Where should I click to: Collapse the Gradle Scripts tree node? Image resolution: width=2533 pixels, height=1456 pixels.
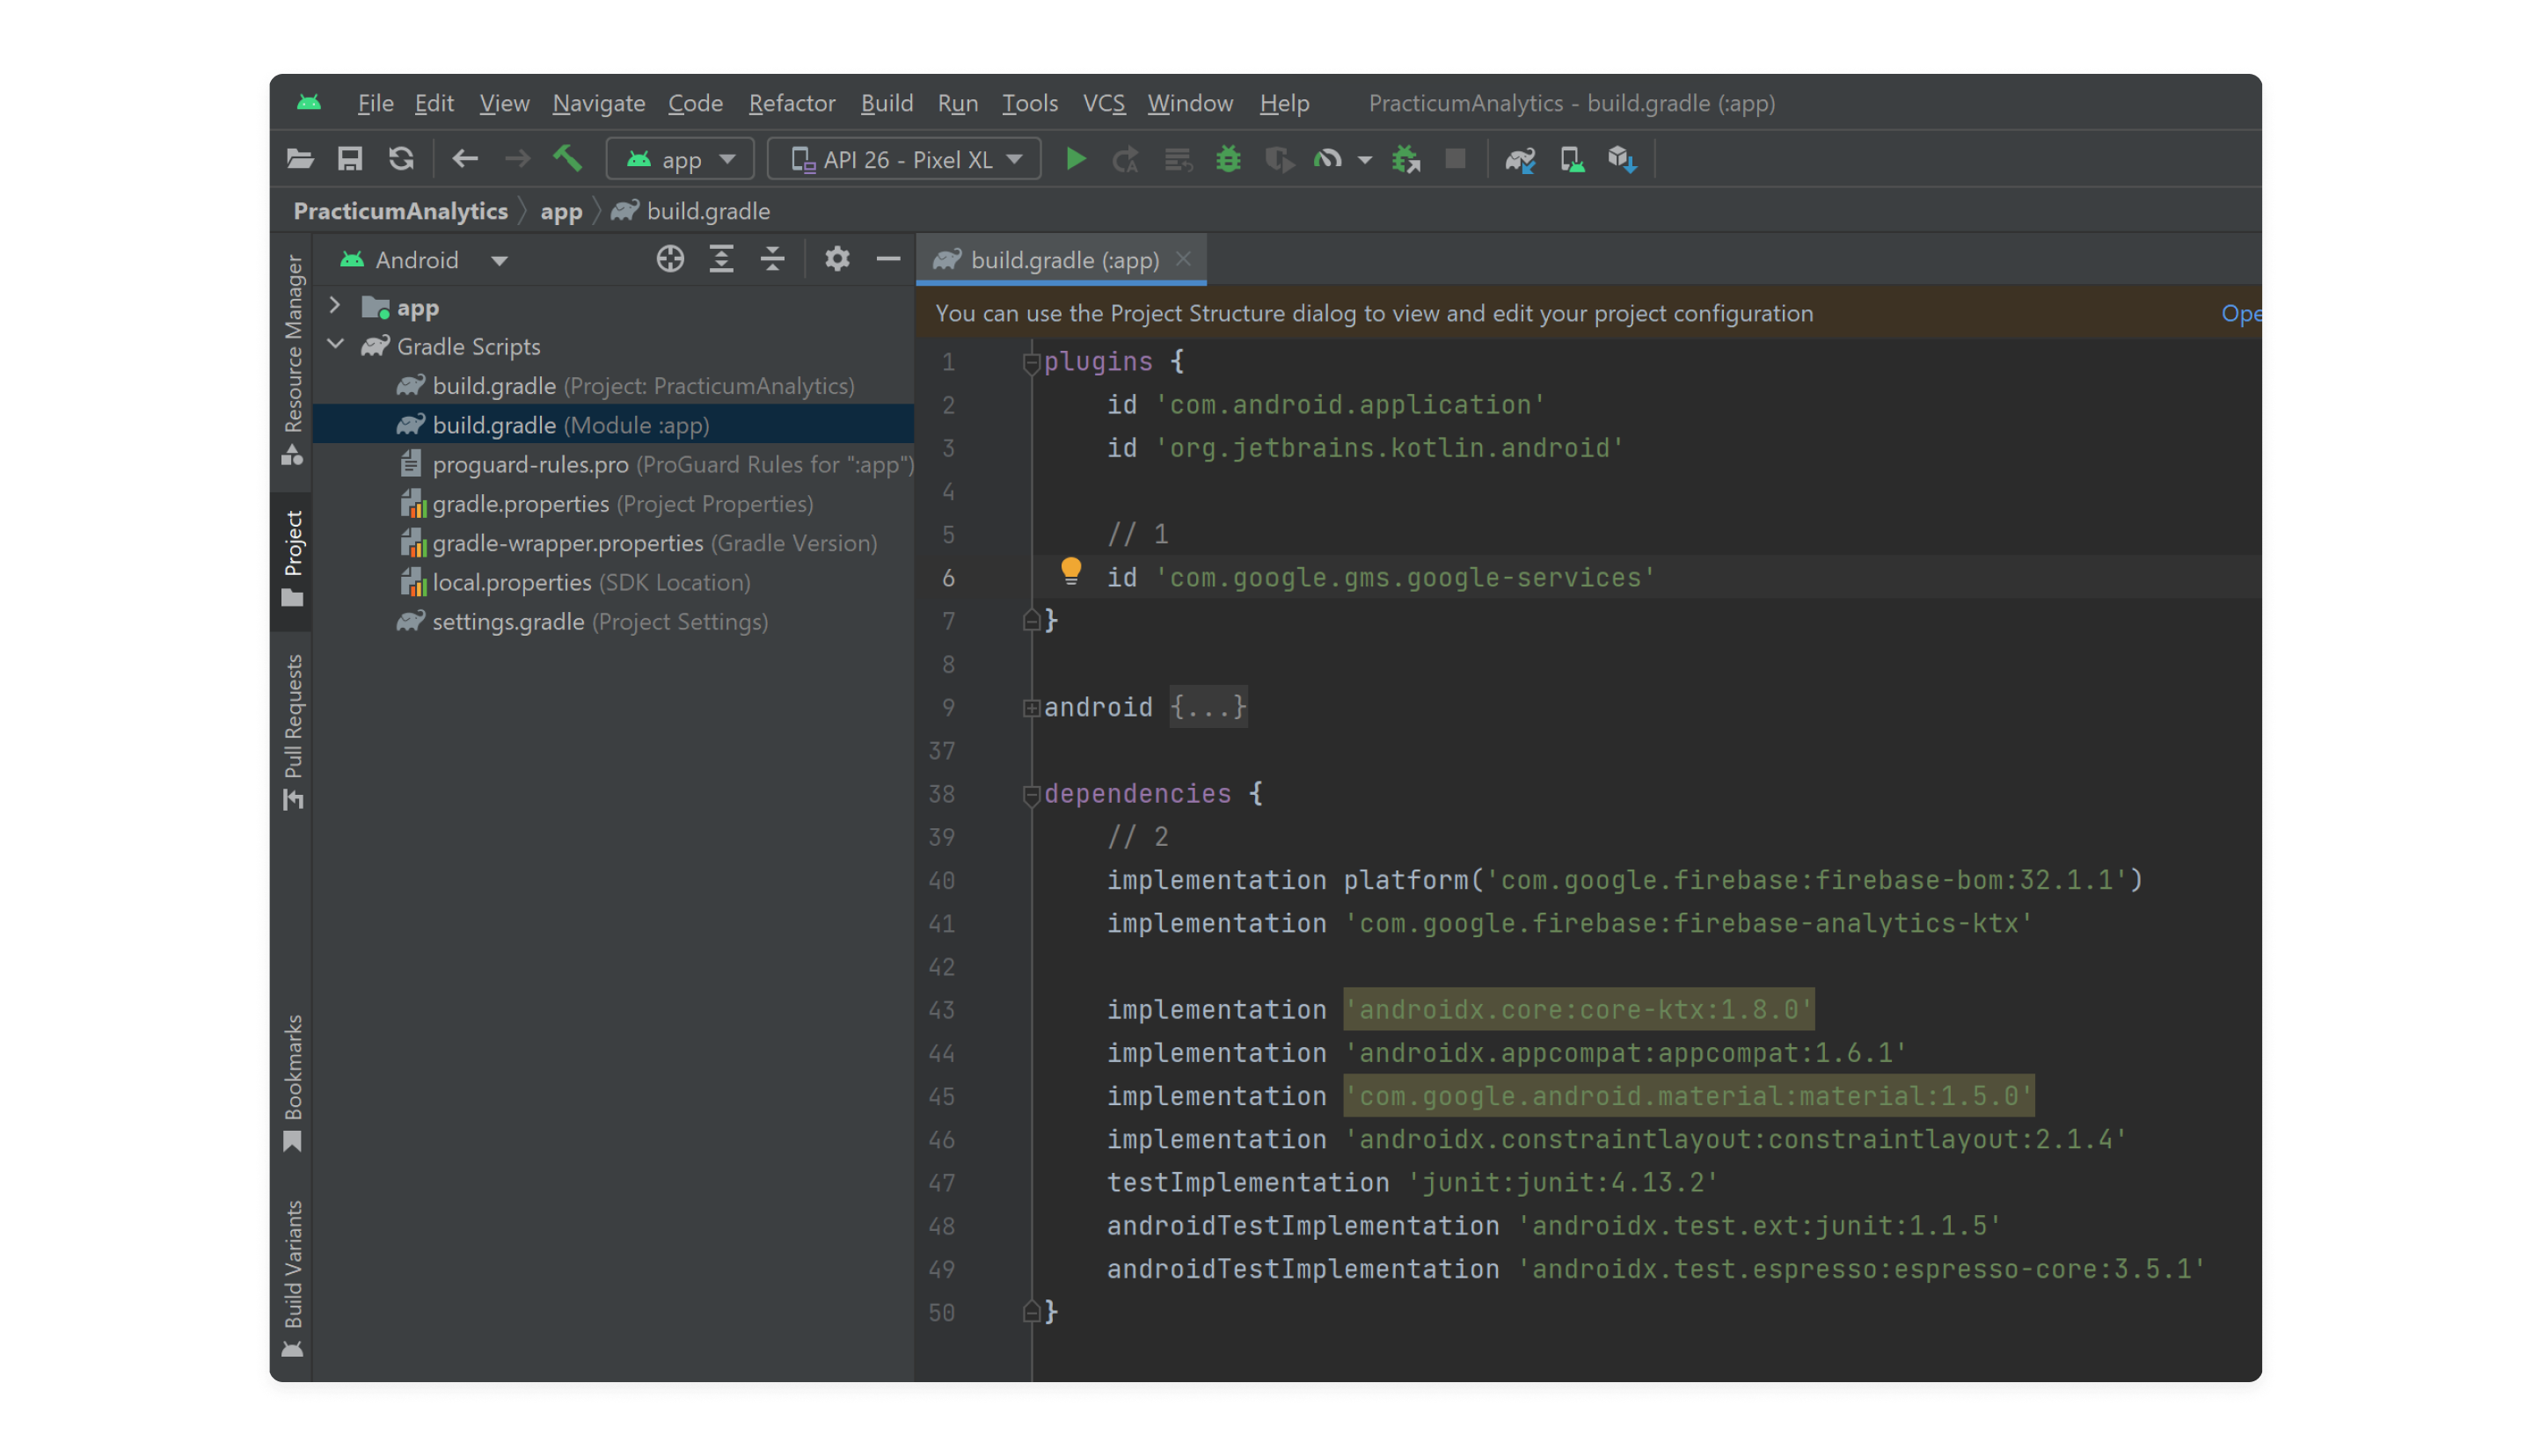336,345
